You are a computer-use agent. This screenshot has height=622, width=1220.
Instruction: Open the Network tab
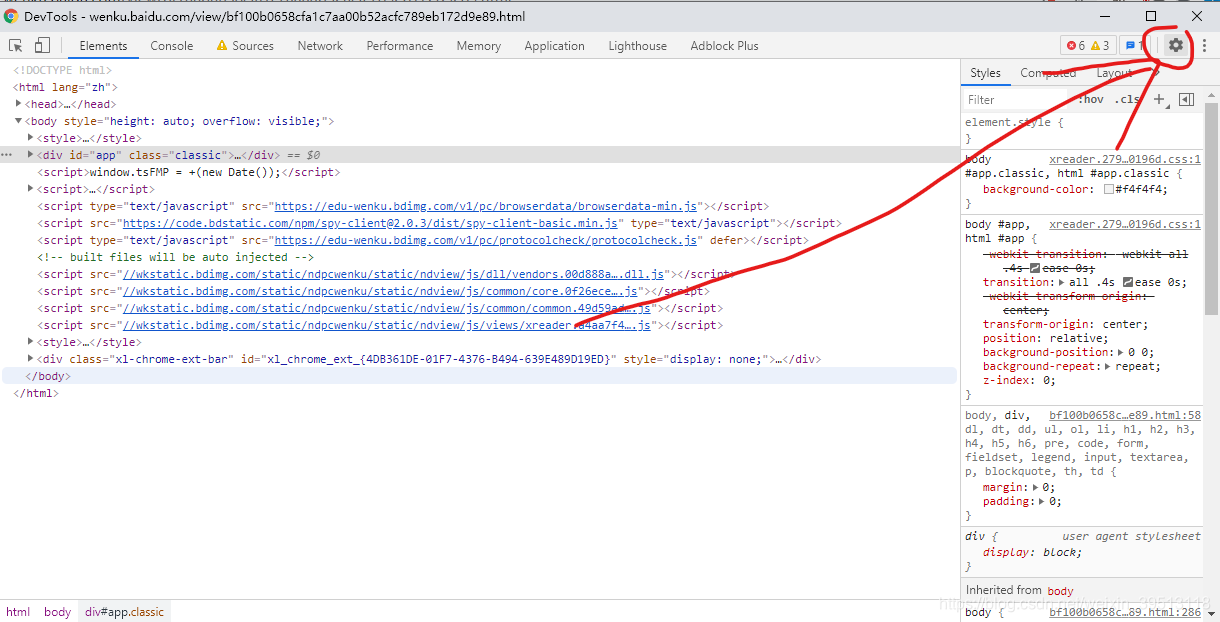pos(320,46)
